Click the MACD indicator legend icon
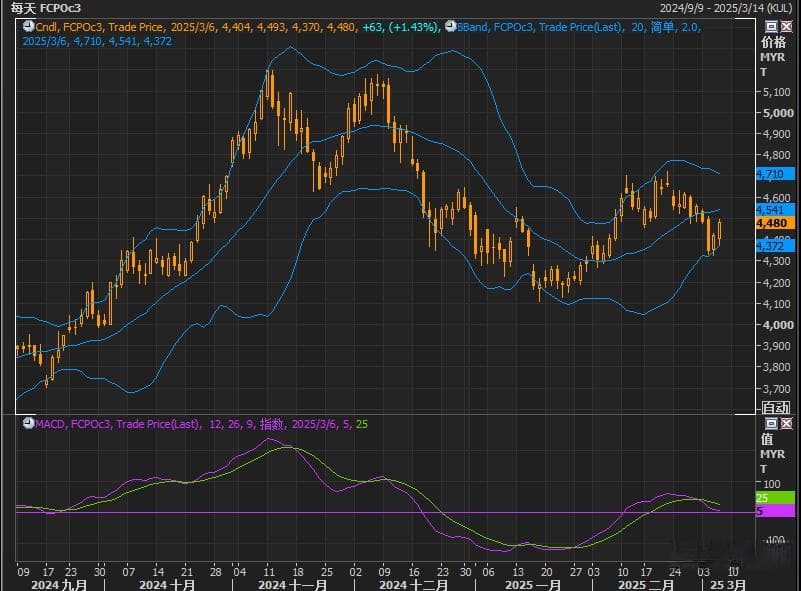 (x=29, y=423)
